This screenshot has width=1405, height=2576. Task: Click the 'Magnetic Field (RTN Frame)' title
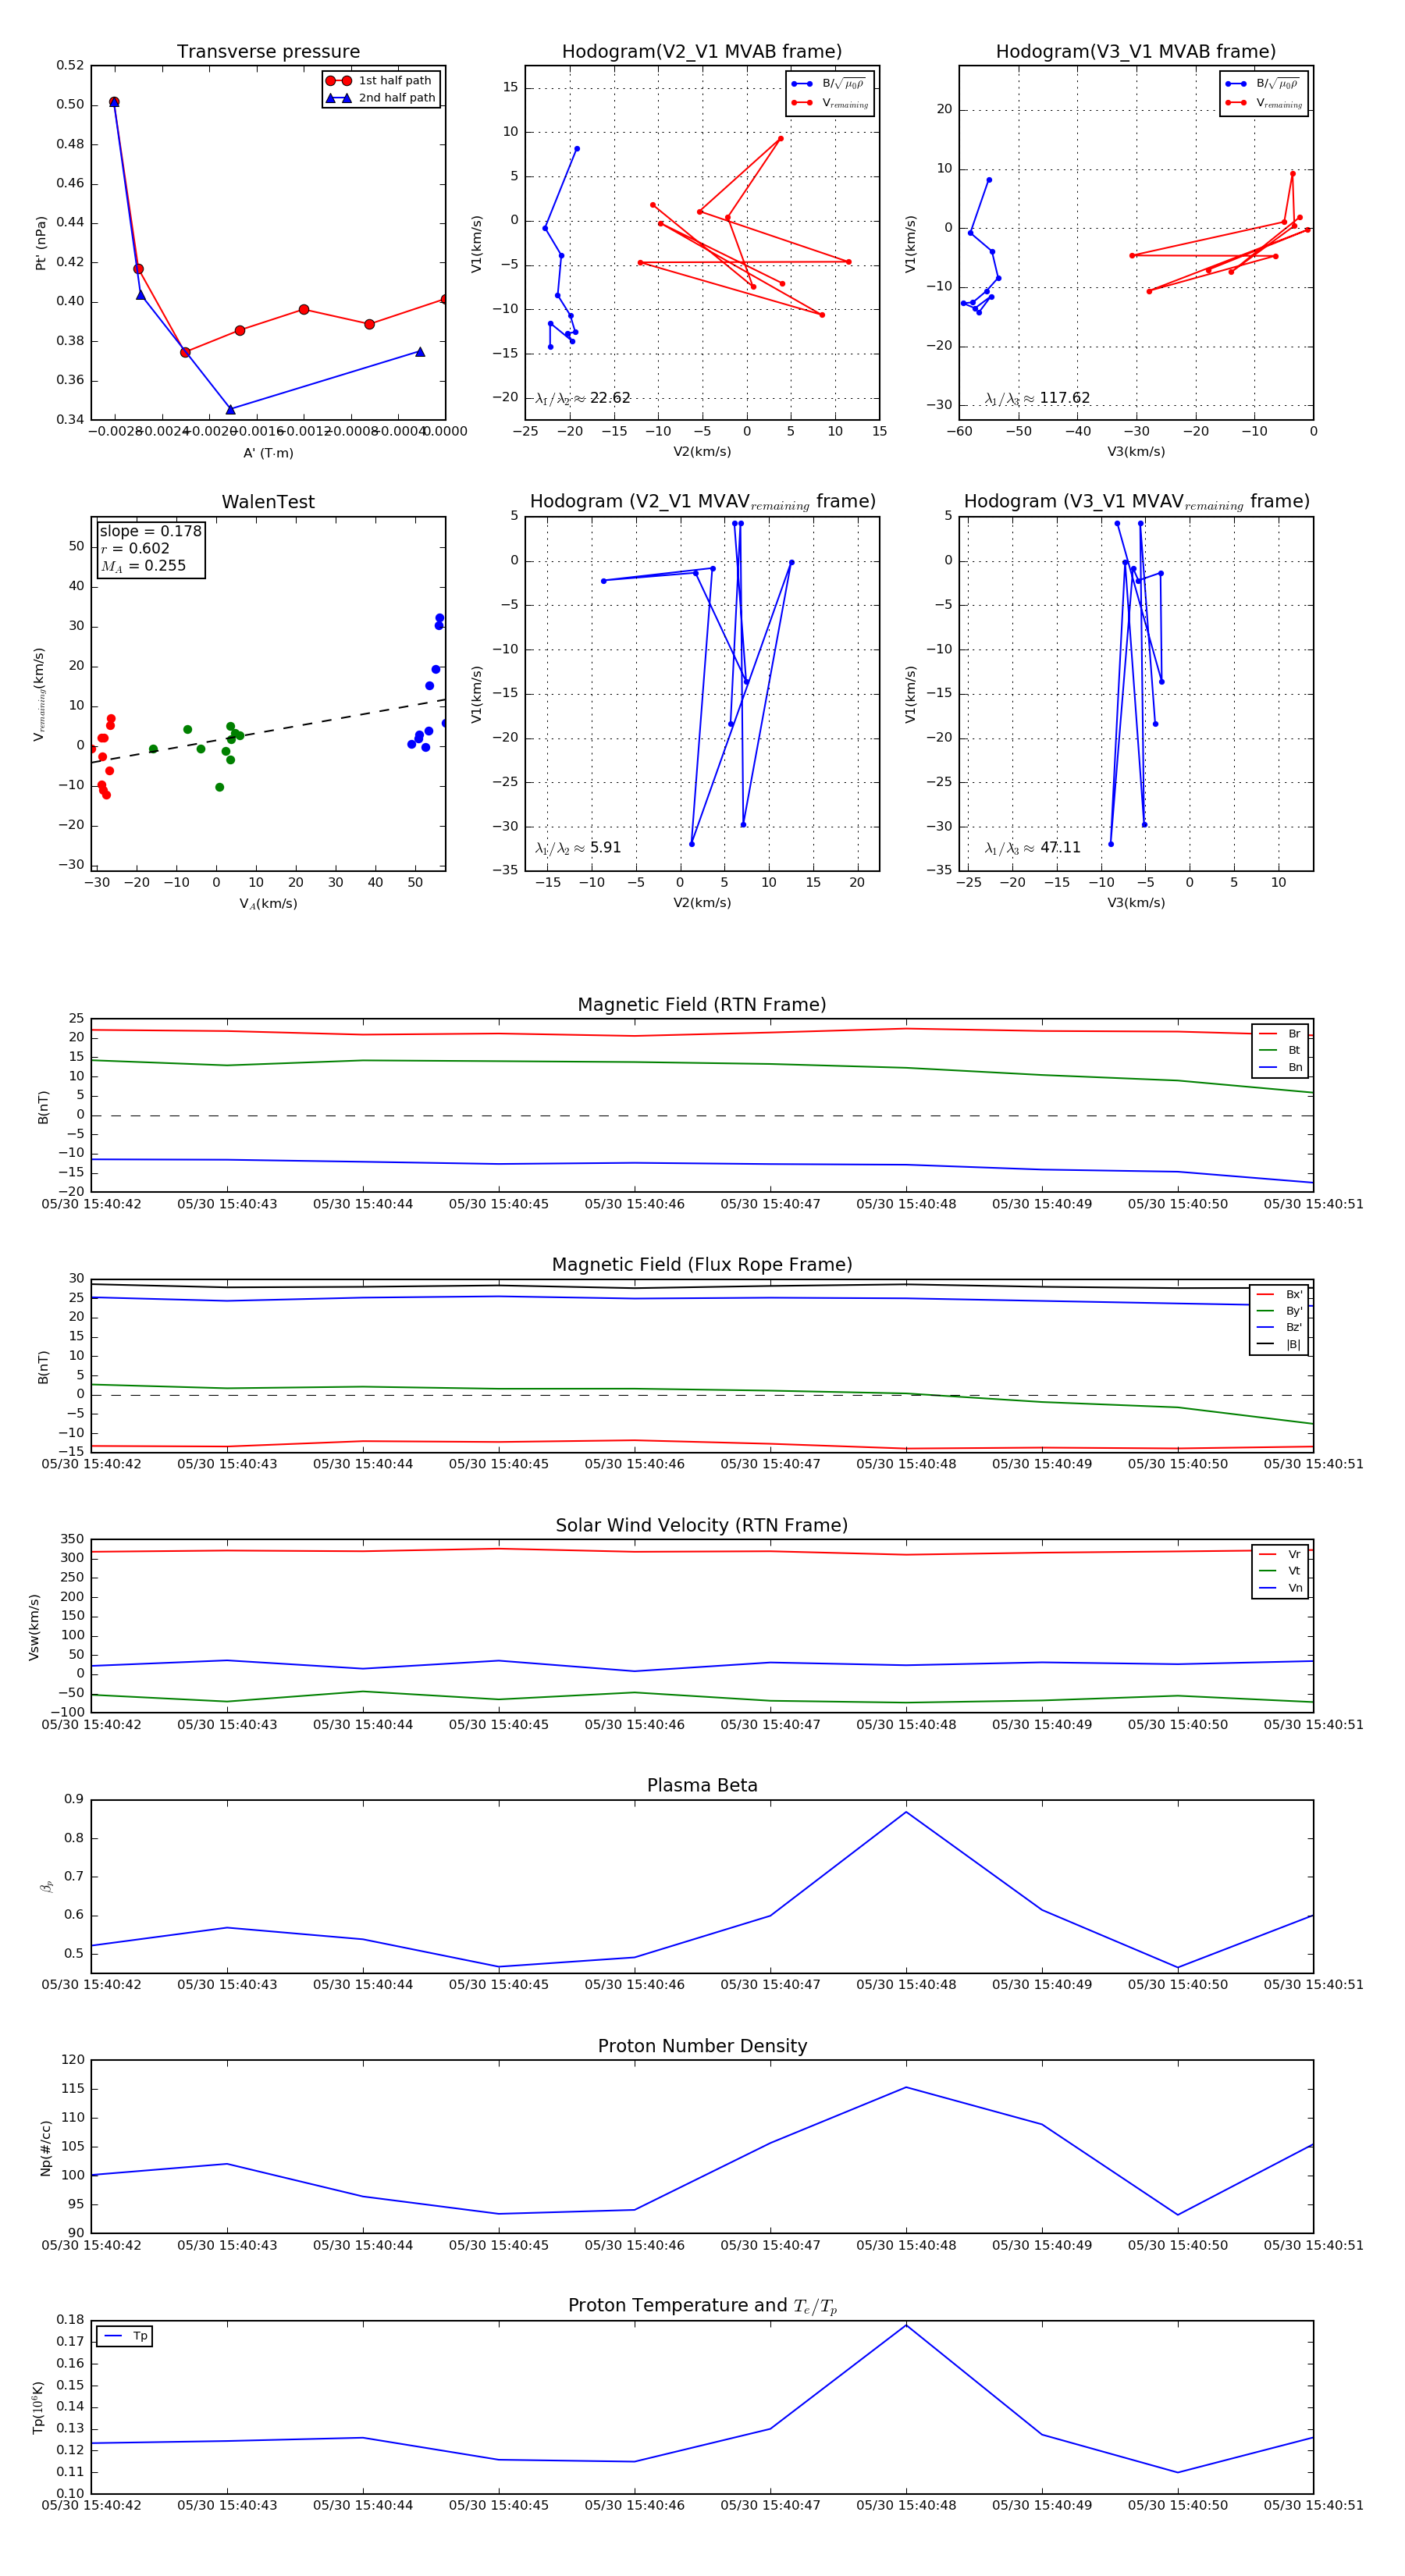[x=702, y=1005]
